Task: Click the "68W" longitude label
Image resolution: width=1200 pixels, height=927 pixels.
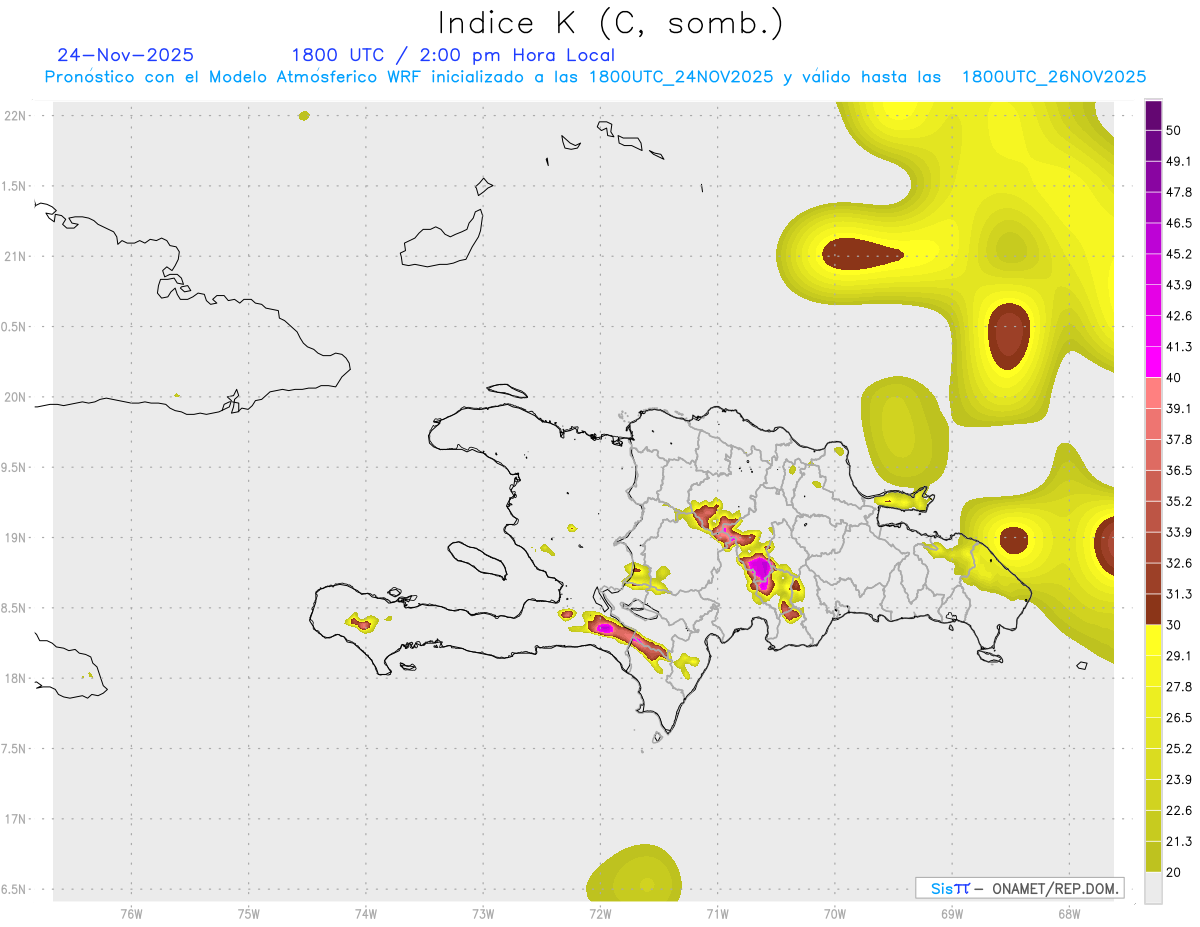Action: (1069, 913)
